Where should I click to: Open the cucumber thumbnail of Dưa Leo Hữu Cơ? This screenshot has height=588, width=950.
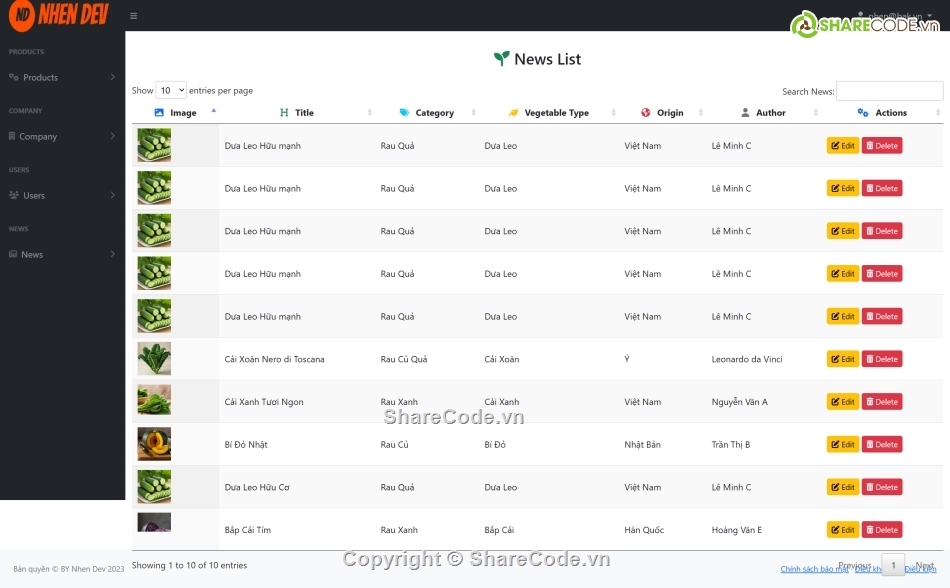pyautogui.click(x=154, y=486)
